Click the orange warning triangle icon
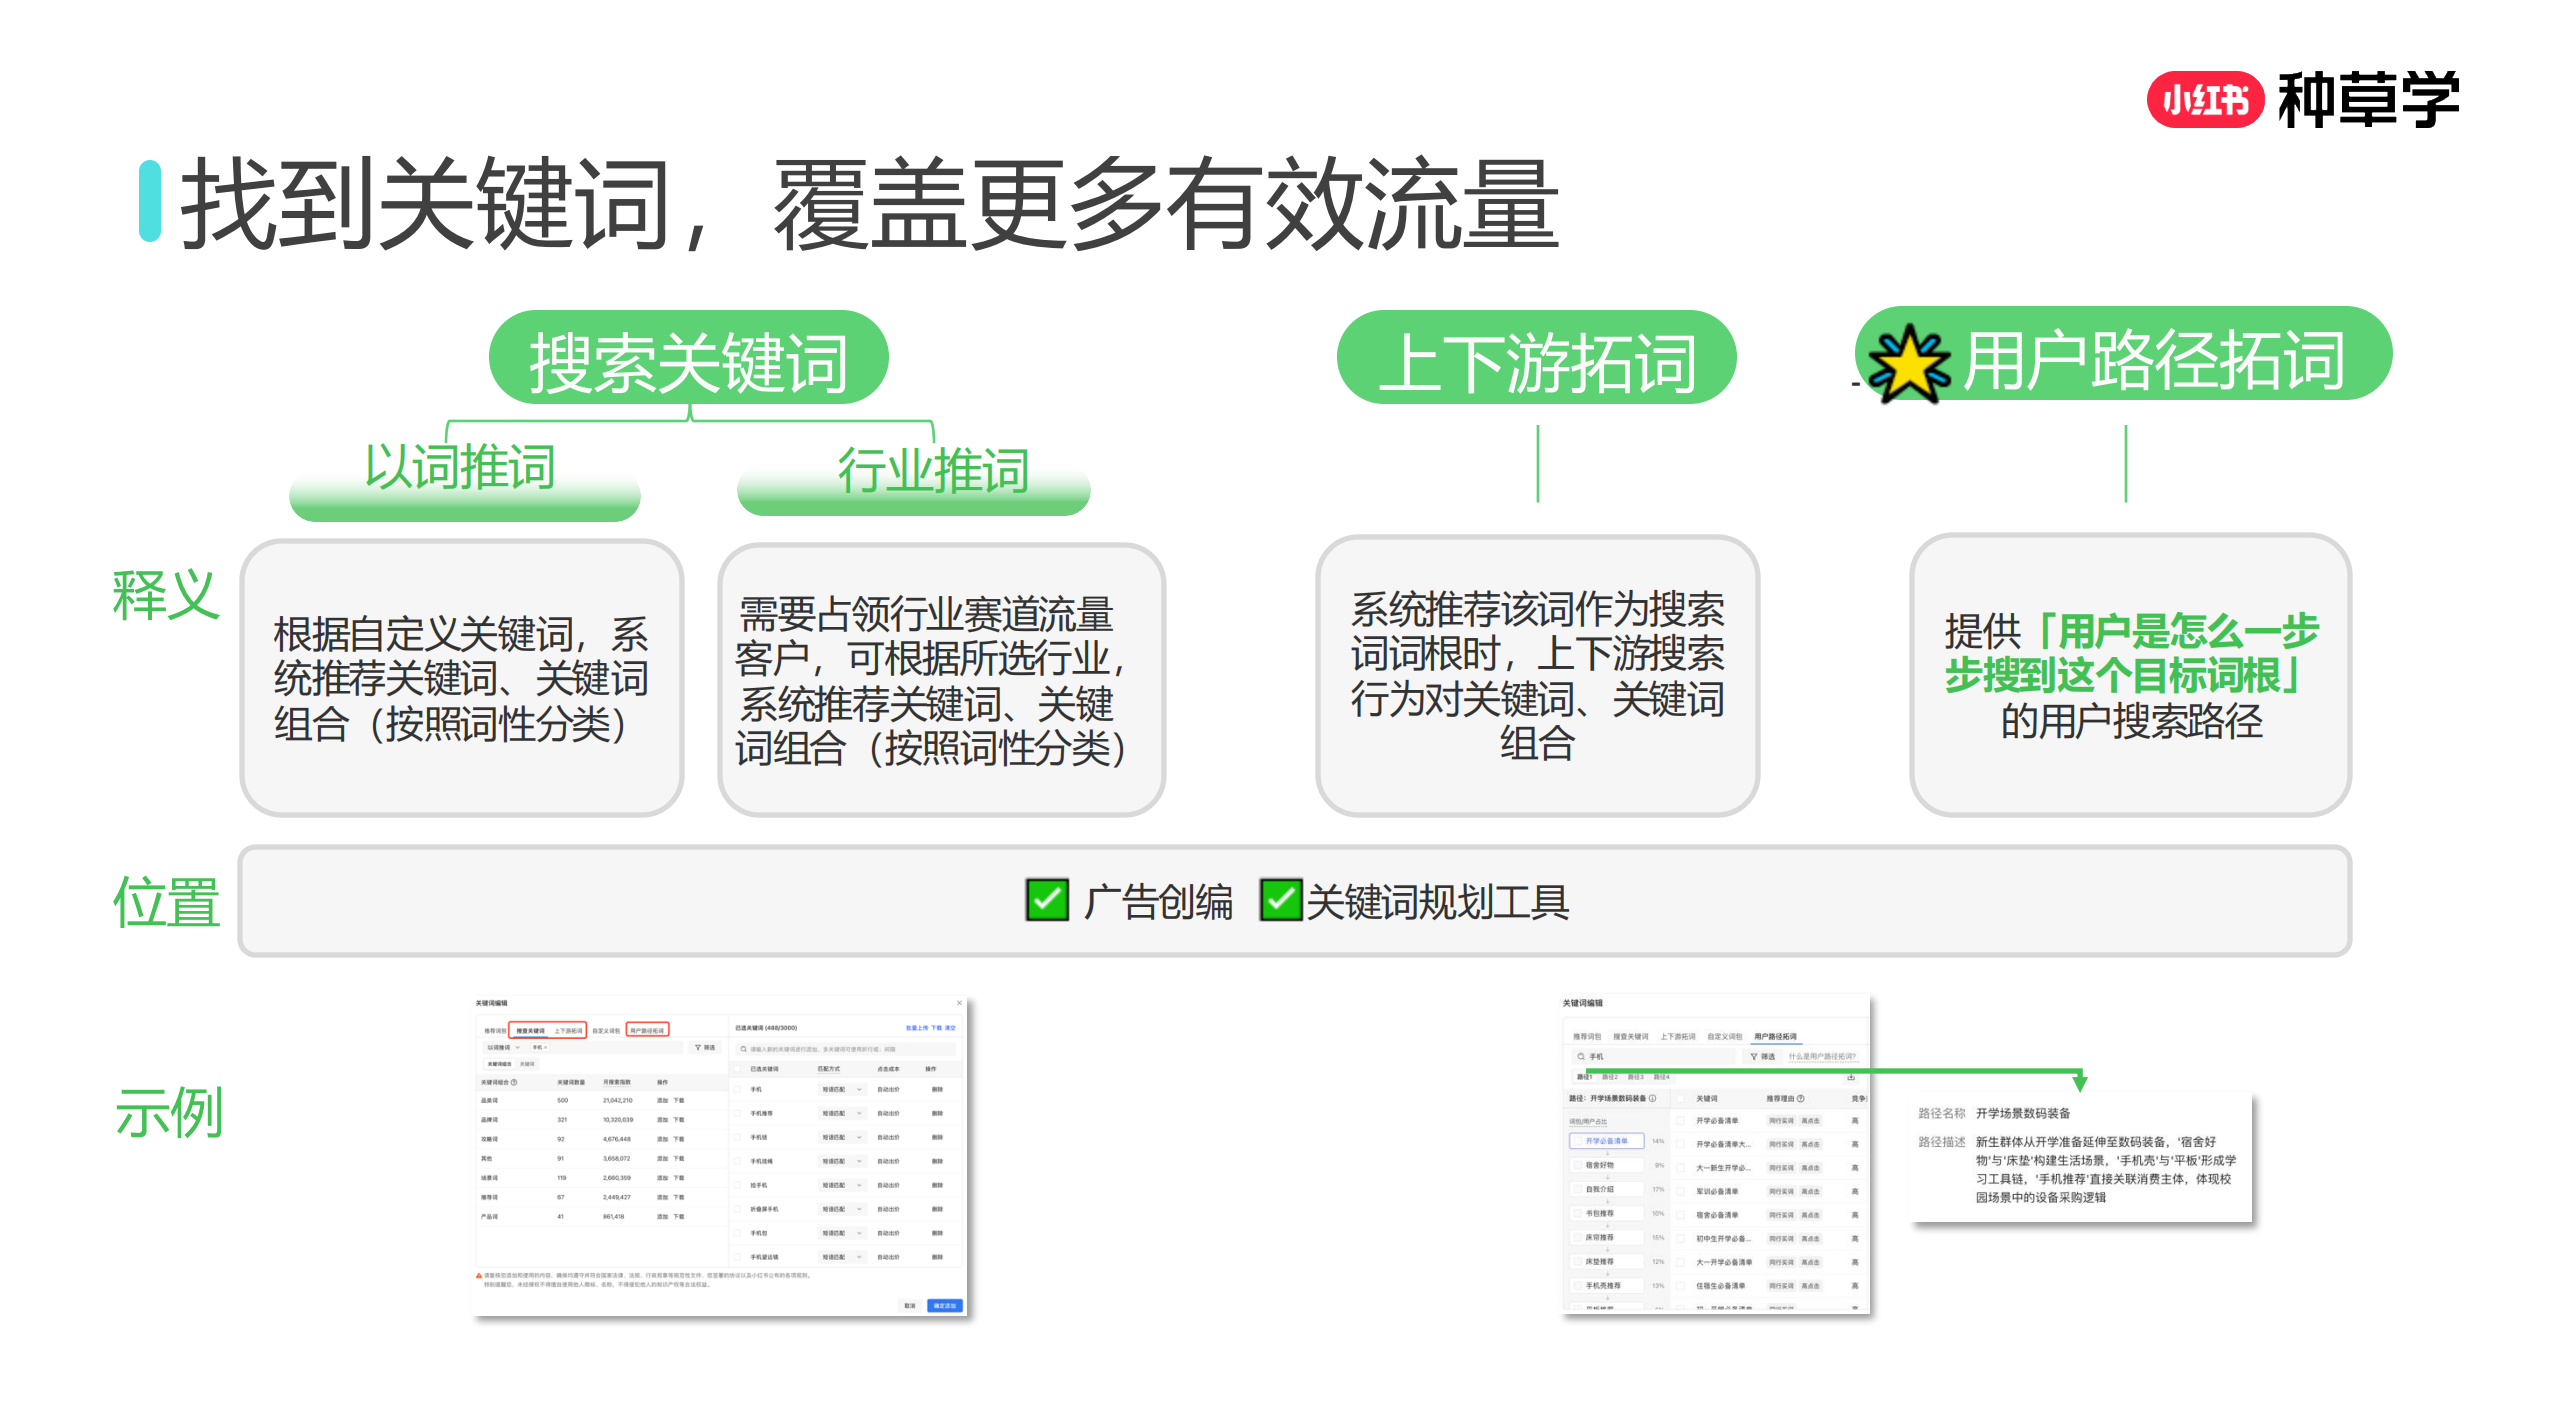 coord(479,1275)
